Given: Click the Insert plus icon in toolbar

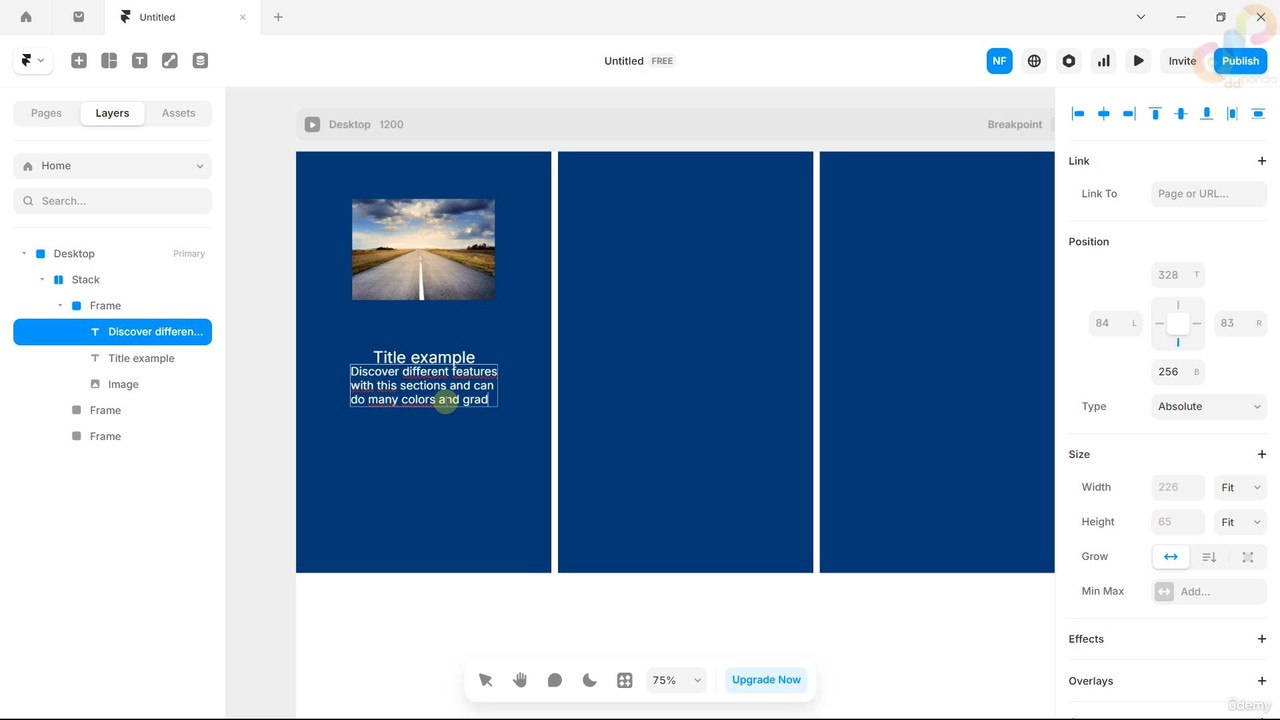Looking at the screenshot, I should tap(79, 61).
